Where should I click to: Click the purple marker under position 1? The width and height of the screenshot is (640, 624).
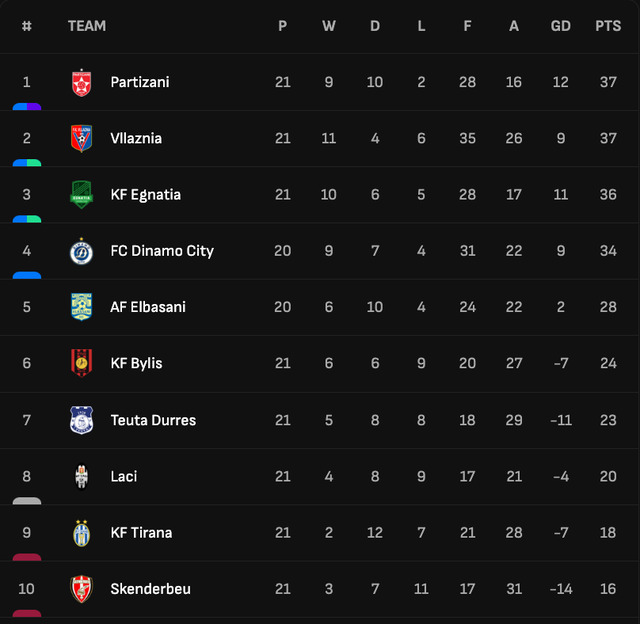tap(27, 106)
